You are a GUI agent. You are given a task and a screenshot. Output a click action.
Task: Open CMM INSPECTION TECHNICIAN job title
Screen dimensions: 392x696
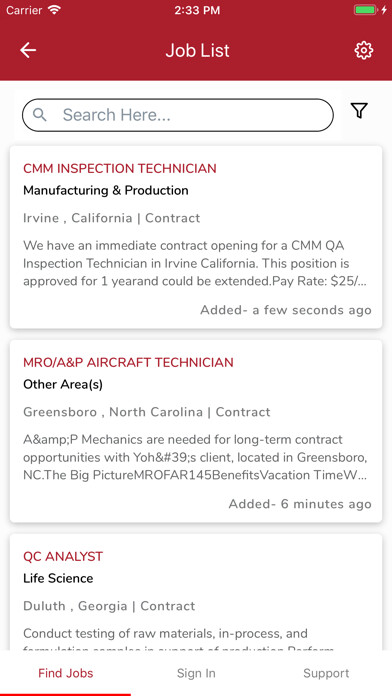(x=120, y=169)
